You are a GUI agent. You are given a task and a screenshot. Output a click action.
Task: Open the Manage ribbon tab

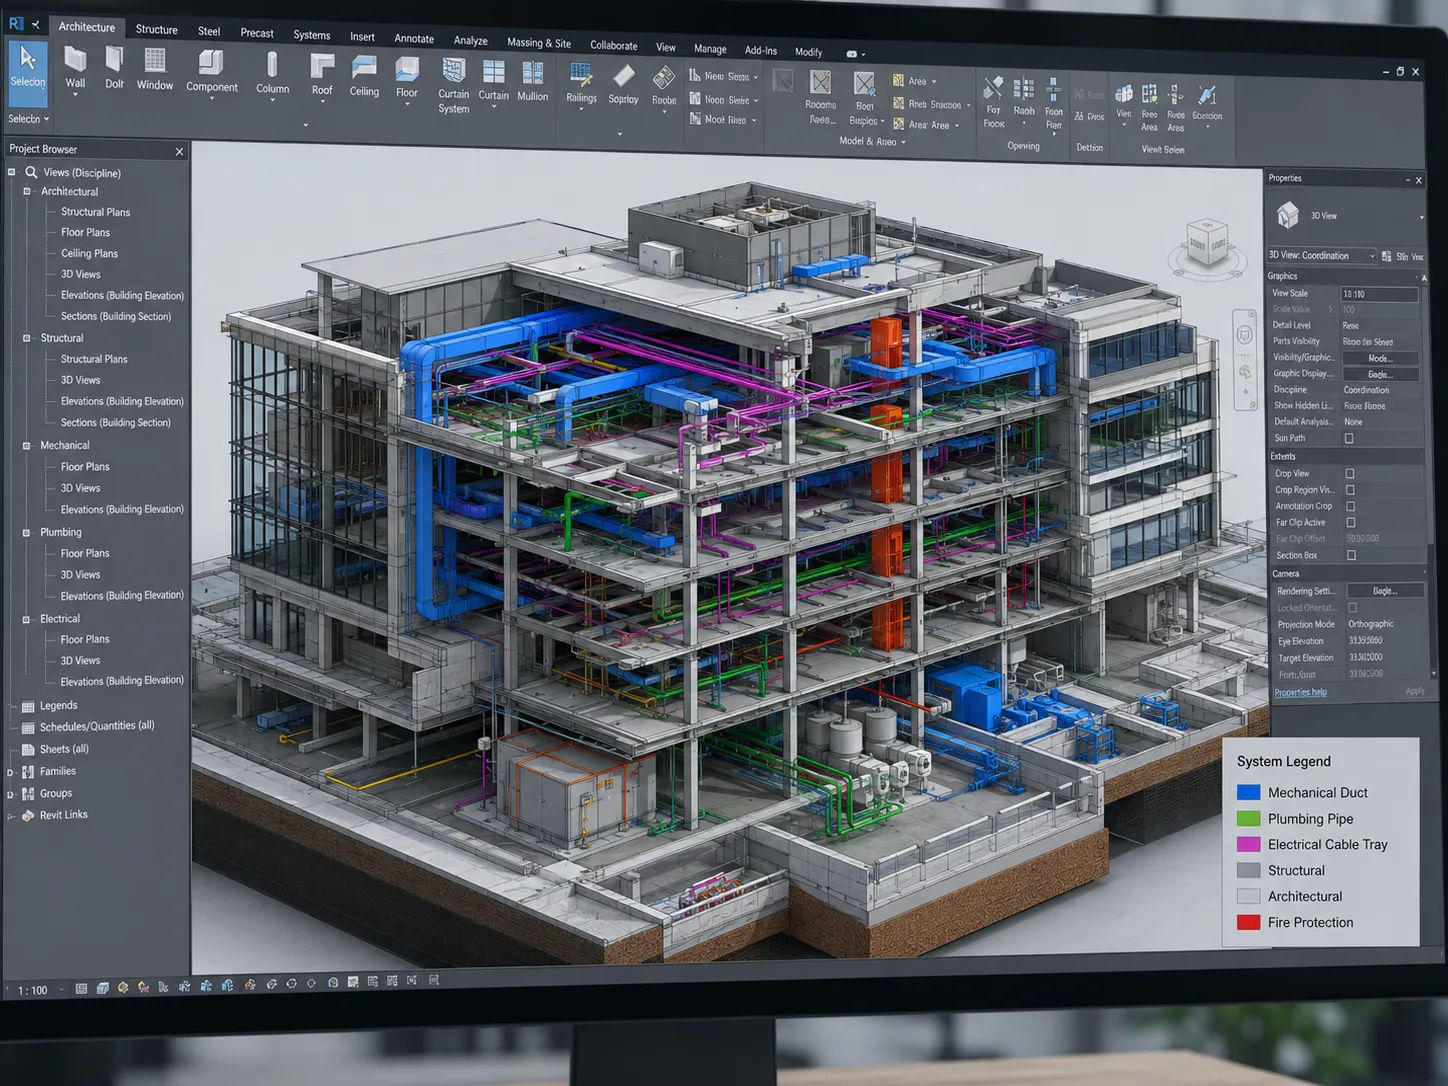[710, 49]
